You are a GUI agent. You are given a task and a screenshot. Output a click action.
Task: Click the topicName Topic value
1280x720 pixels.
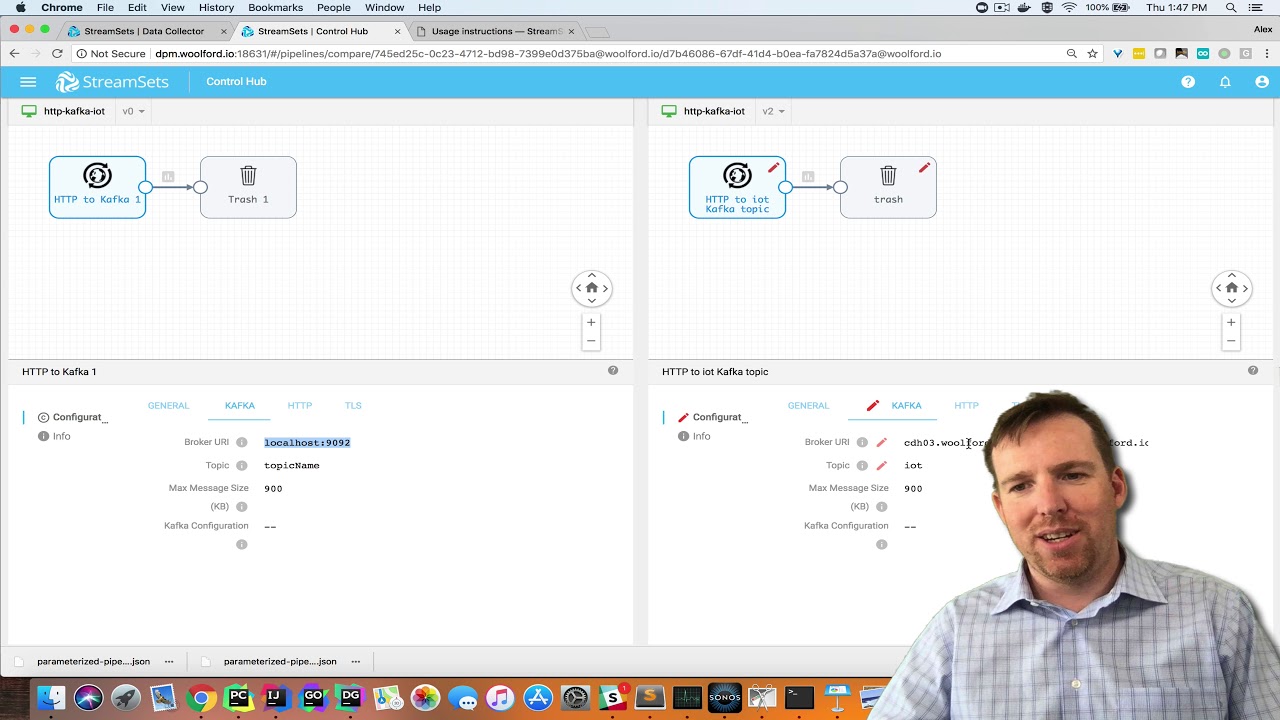tap(292, 465)
